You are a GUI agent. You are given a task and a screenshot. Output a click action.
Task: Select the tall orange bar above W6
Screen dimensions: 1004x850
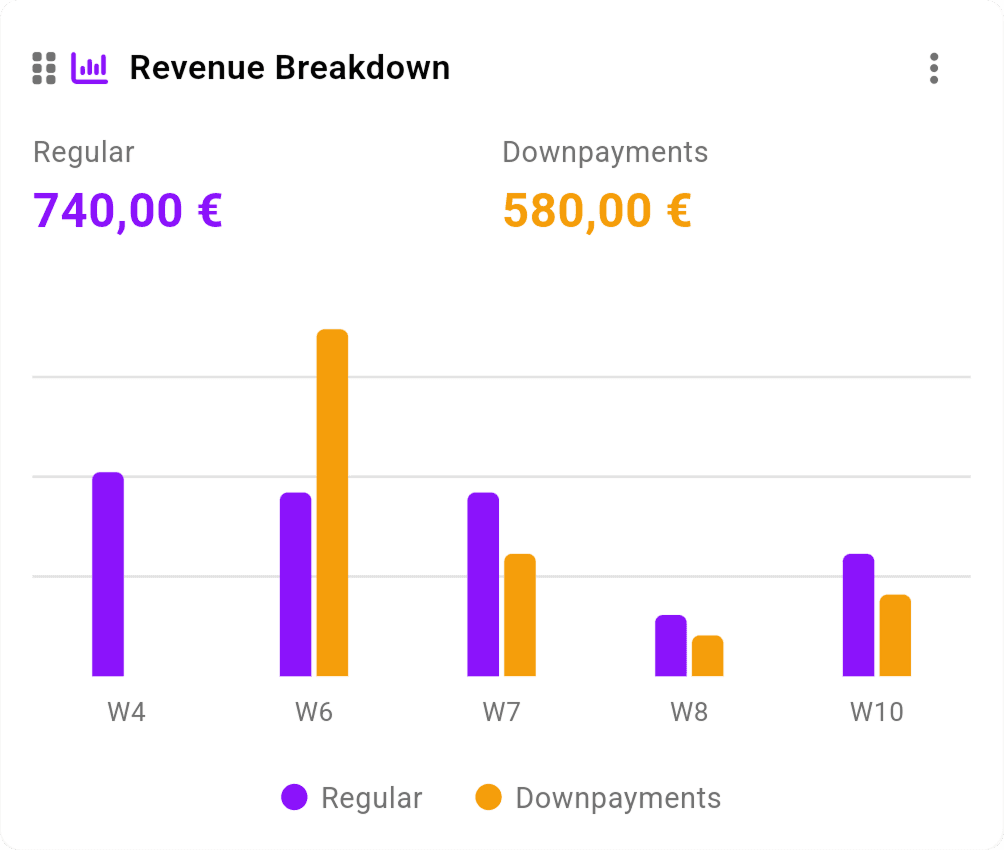(x=331, y=500)
